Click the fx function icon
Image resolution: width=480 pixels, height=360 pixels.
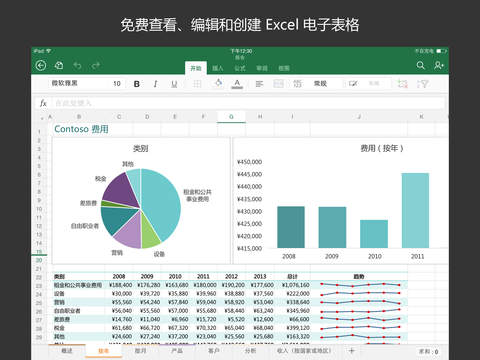pyautogui.click(x=43, y=103)
